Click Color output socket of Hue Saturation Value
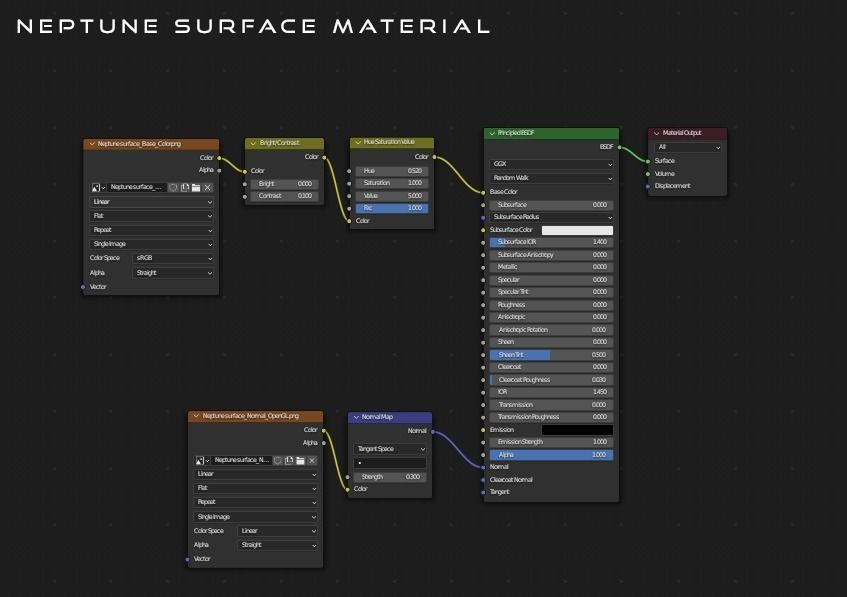 434,157
